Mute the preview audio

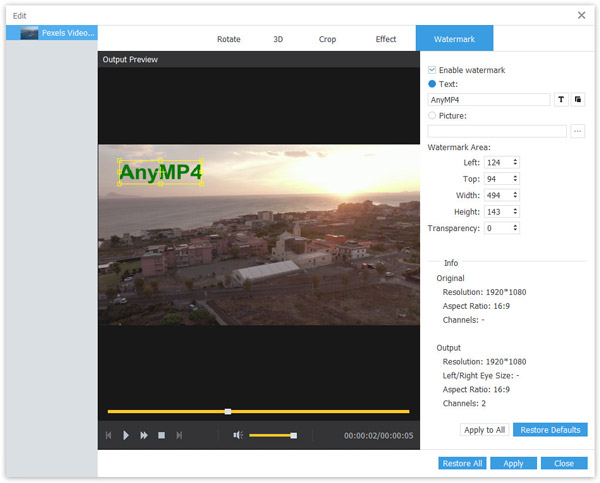coord(238,435)
